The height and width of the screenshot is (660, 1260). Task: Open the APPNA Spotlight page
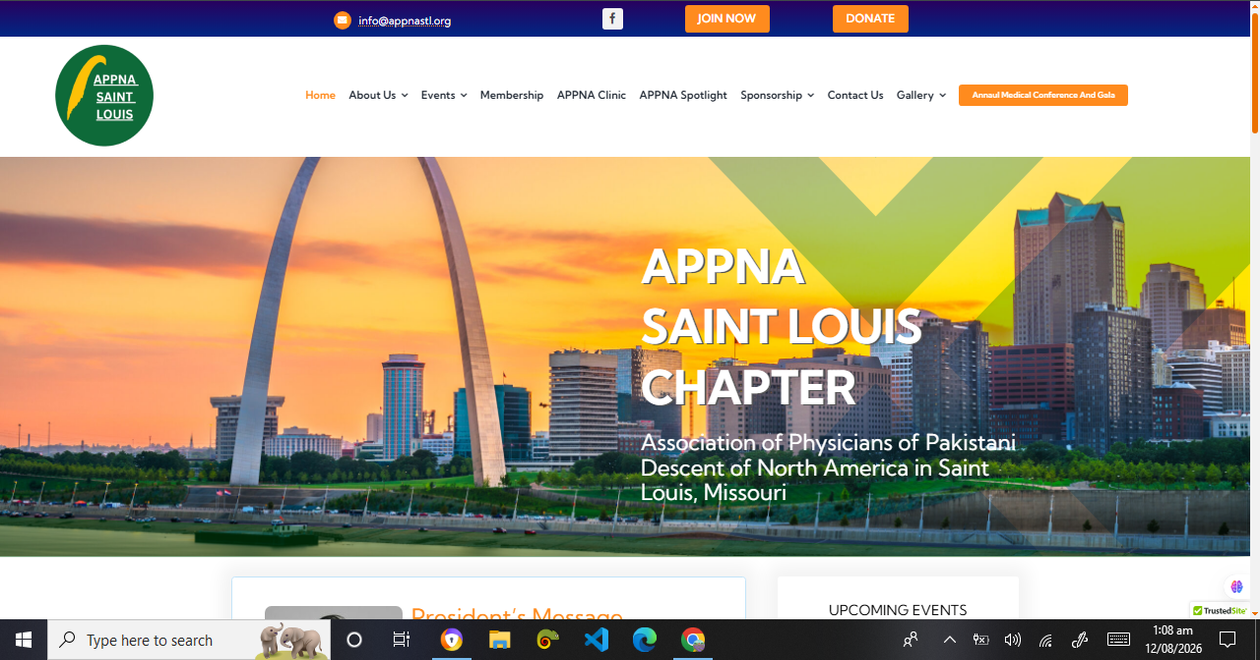683,95
